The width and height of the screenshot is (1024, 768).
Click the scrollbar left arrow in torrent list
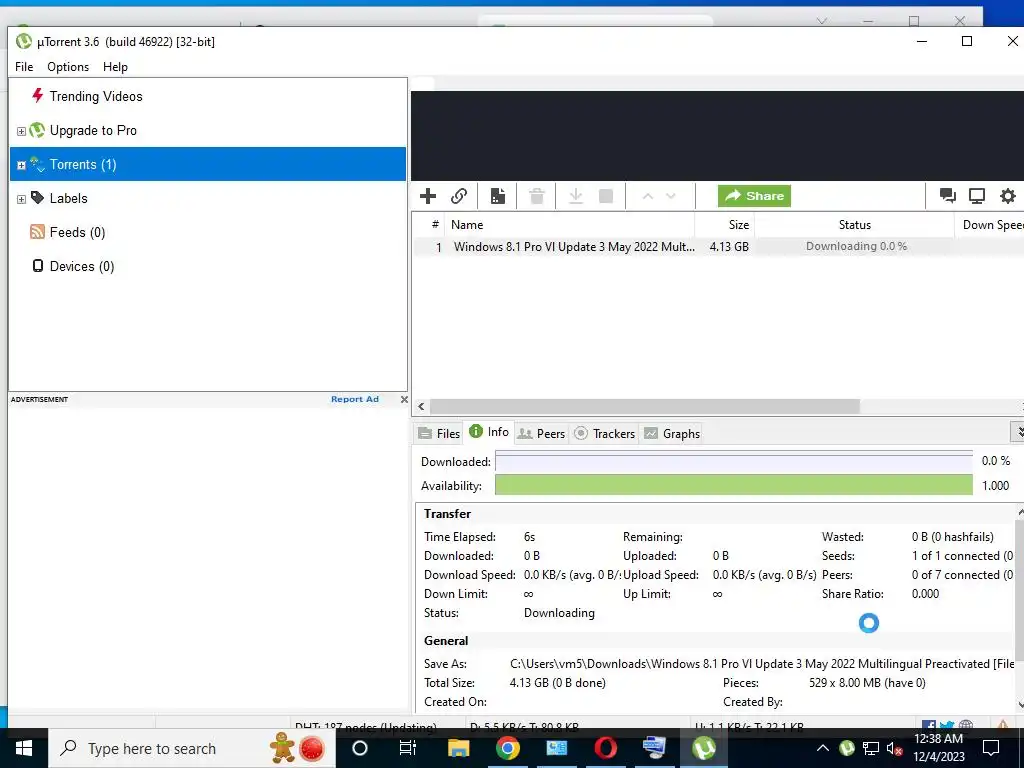click(421, 406)
